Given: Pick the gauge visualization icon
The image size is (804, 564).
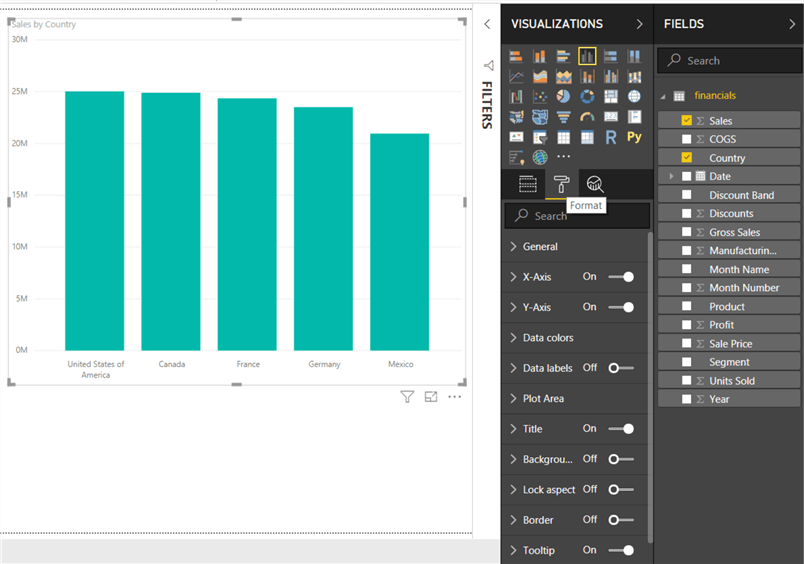Looking at the screenshot, I should point(587,117).
